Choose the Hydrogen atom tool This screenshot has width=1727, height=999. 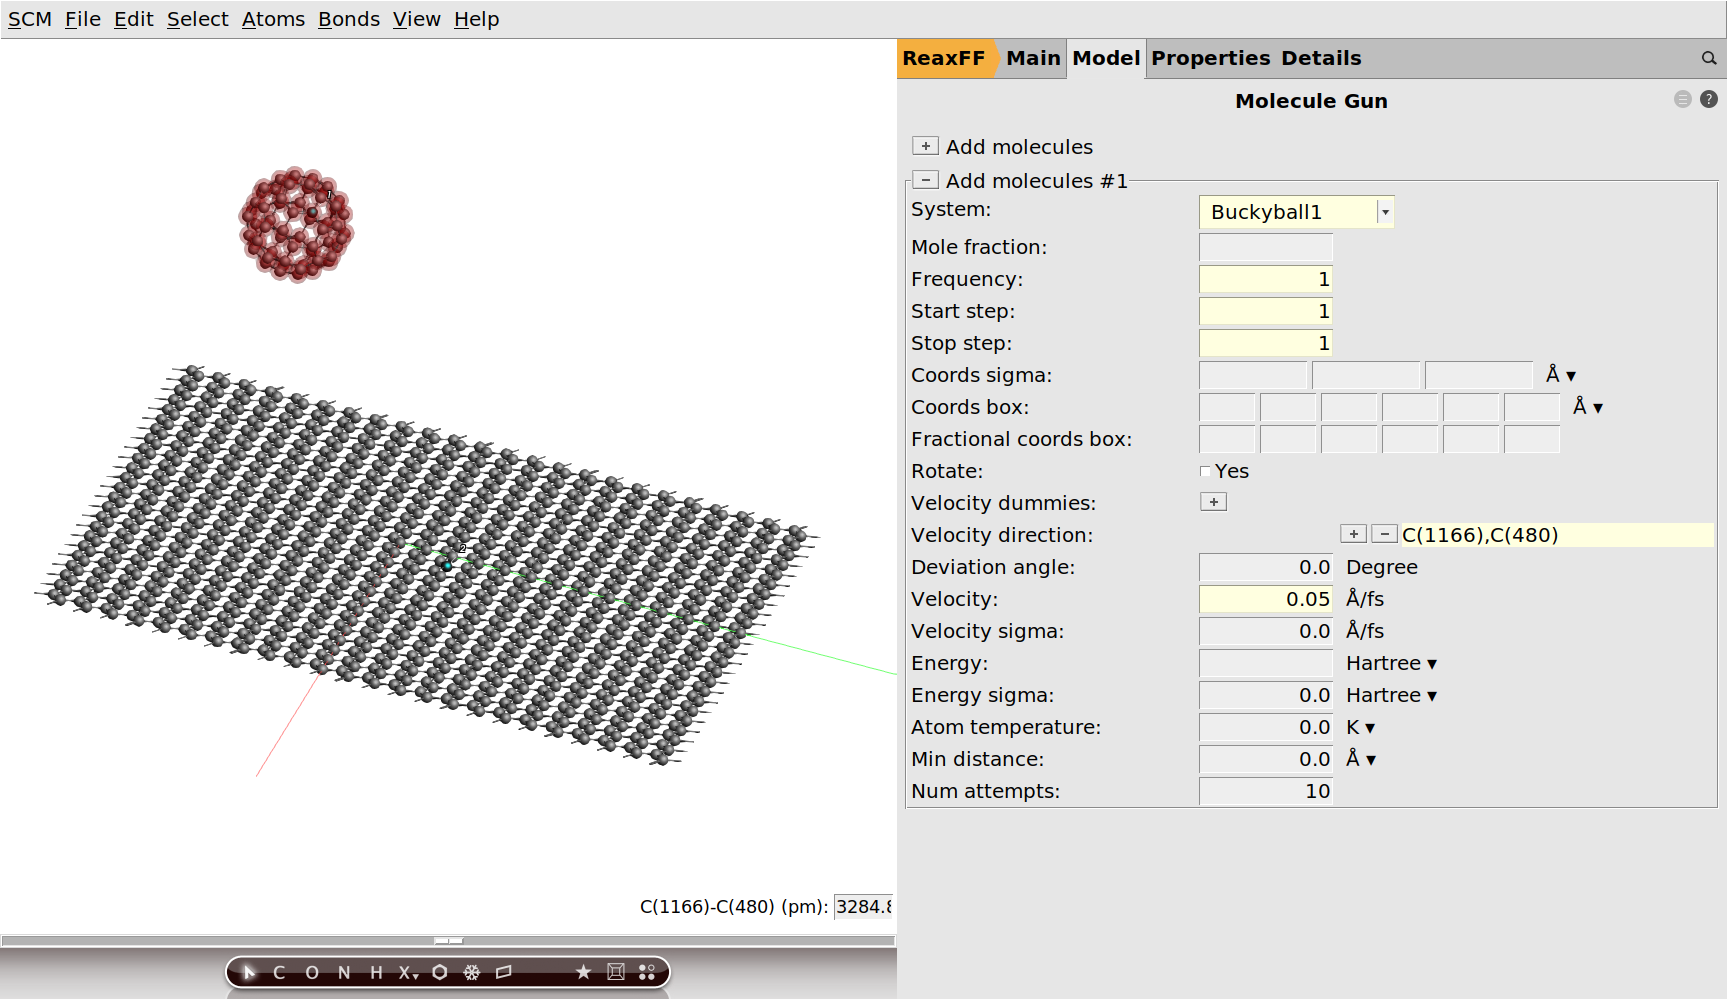click(376, 972)
